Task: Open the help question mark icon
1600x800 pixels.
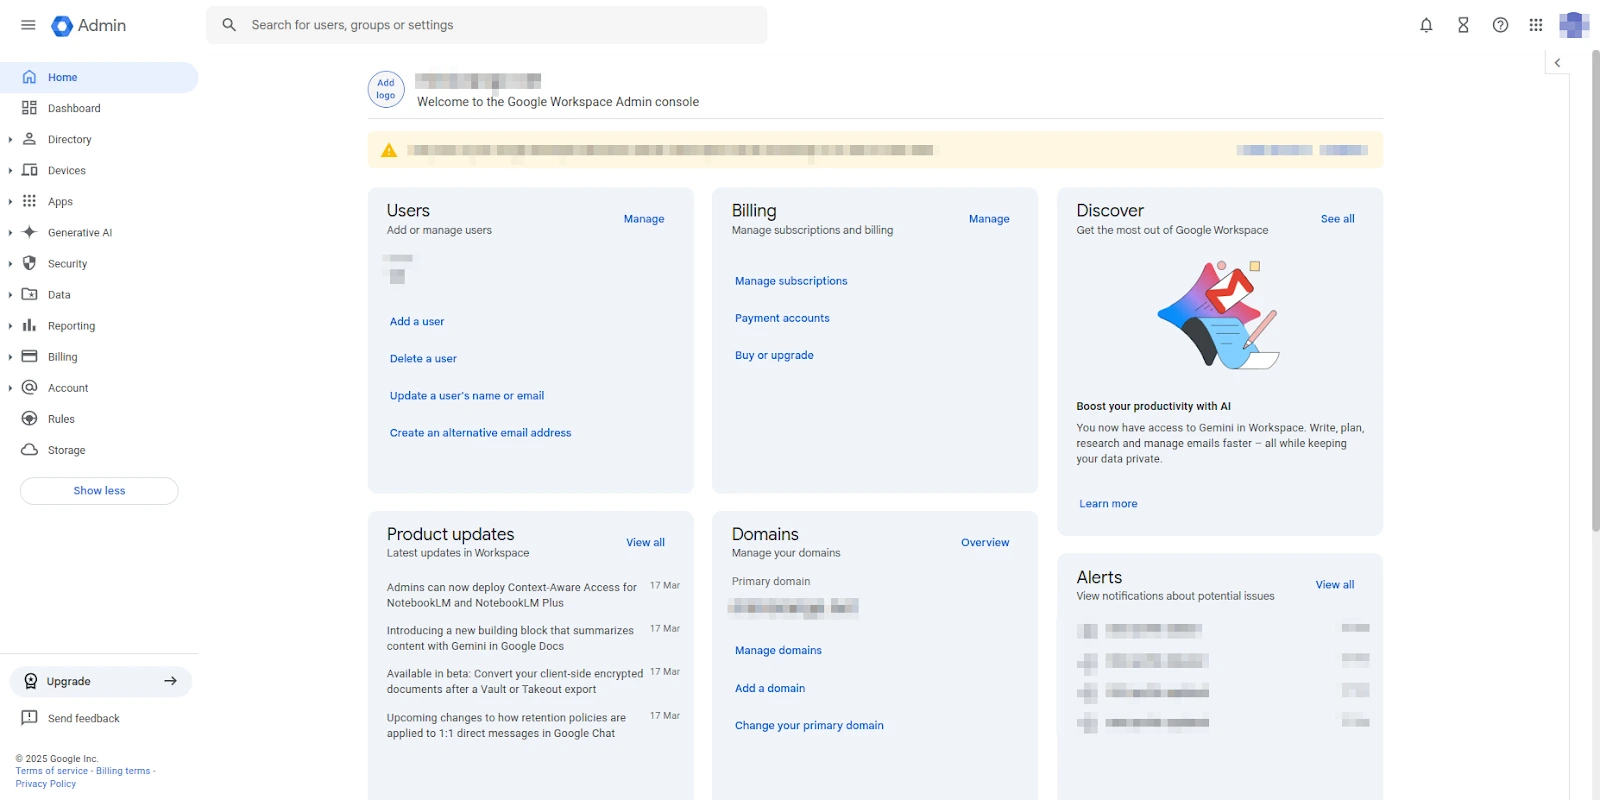Action: coord(1500,25)
